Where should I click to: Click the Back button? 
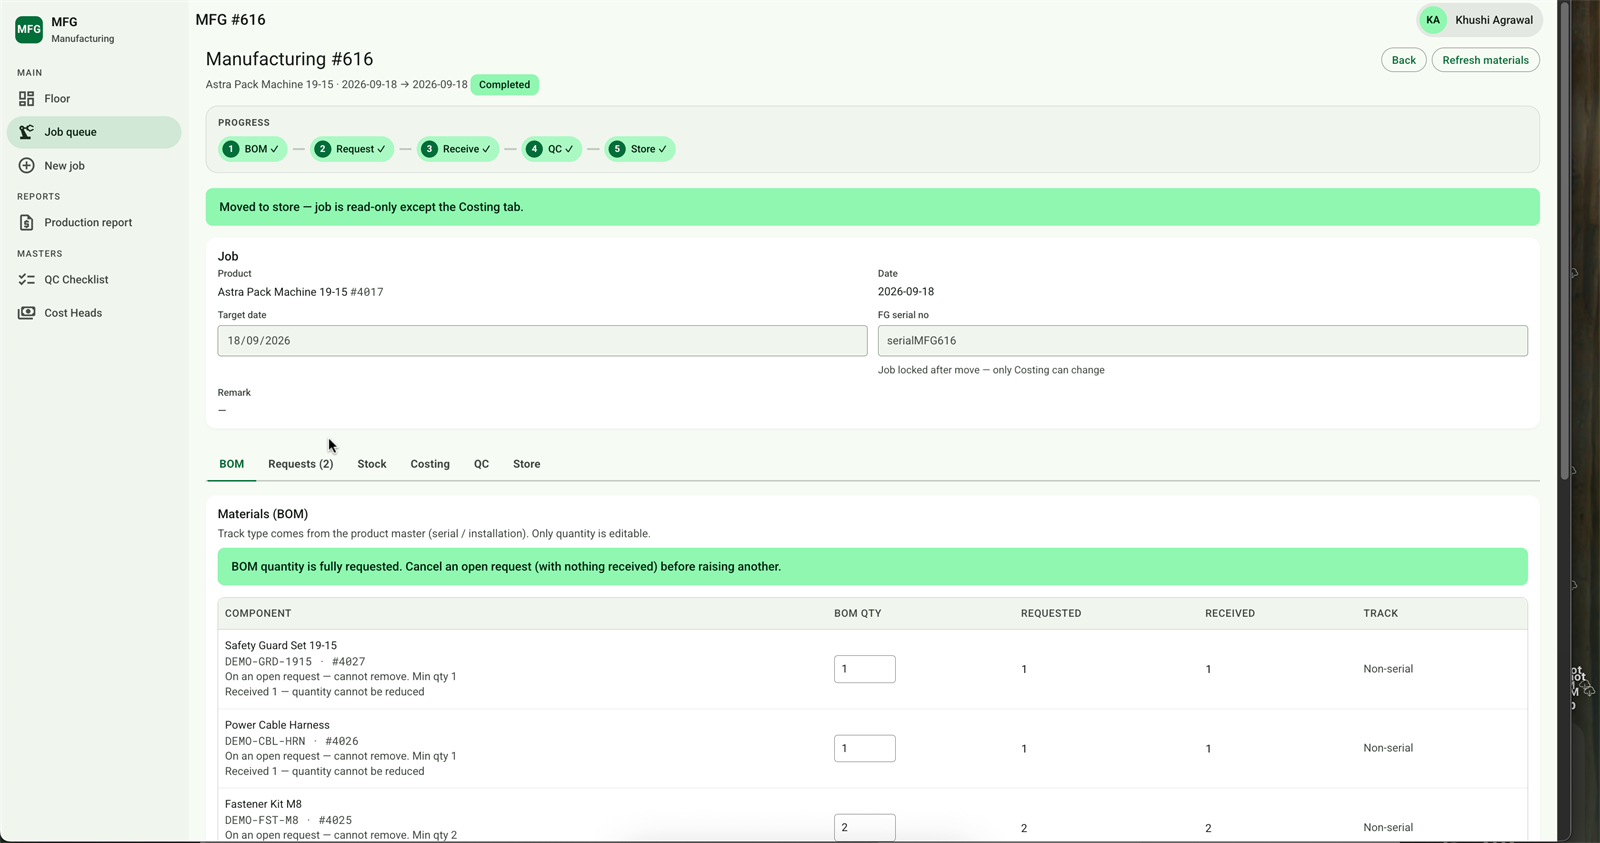click(1404, 60)
